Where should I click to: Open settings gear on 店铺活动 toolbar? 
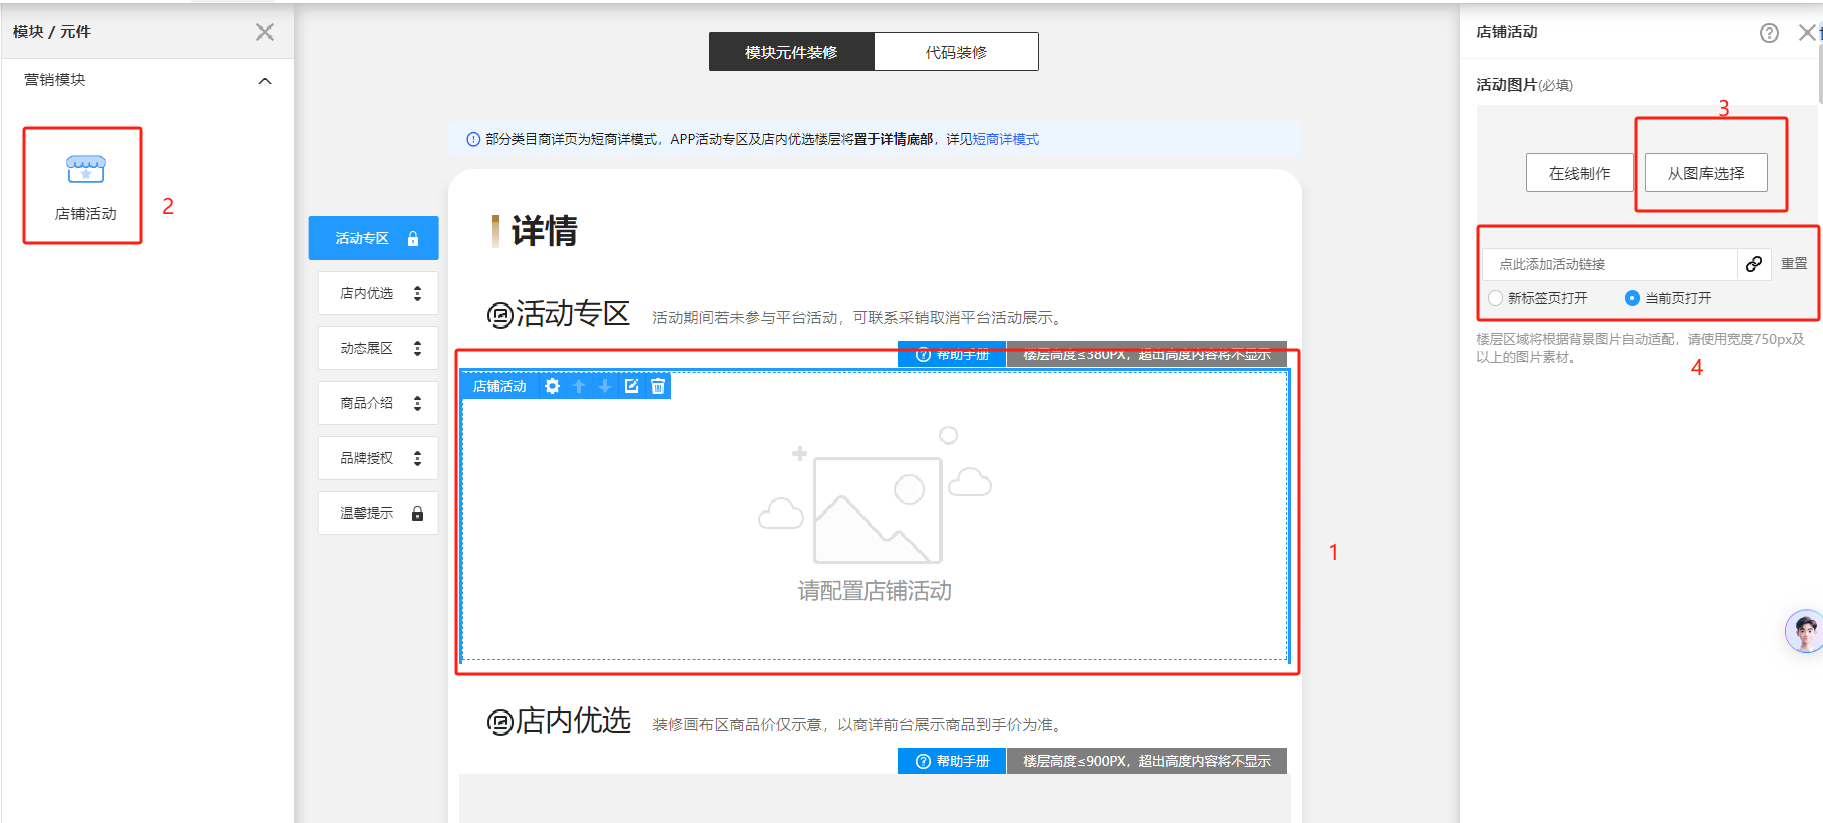coord(552,386)
